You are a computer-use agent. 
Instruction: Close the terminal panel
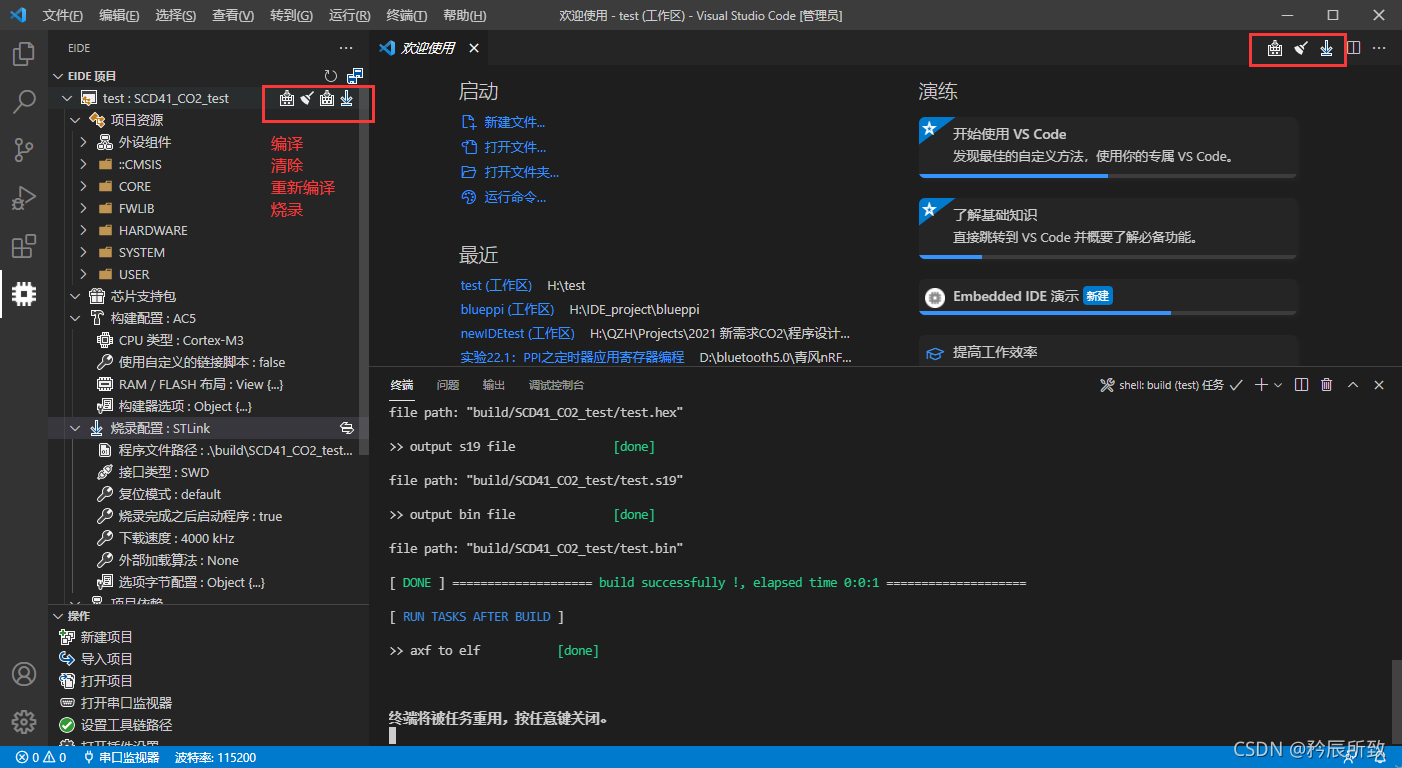(x=1379, y=385)
